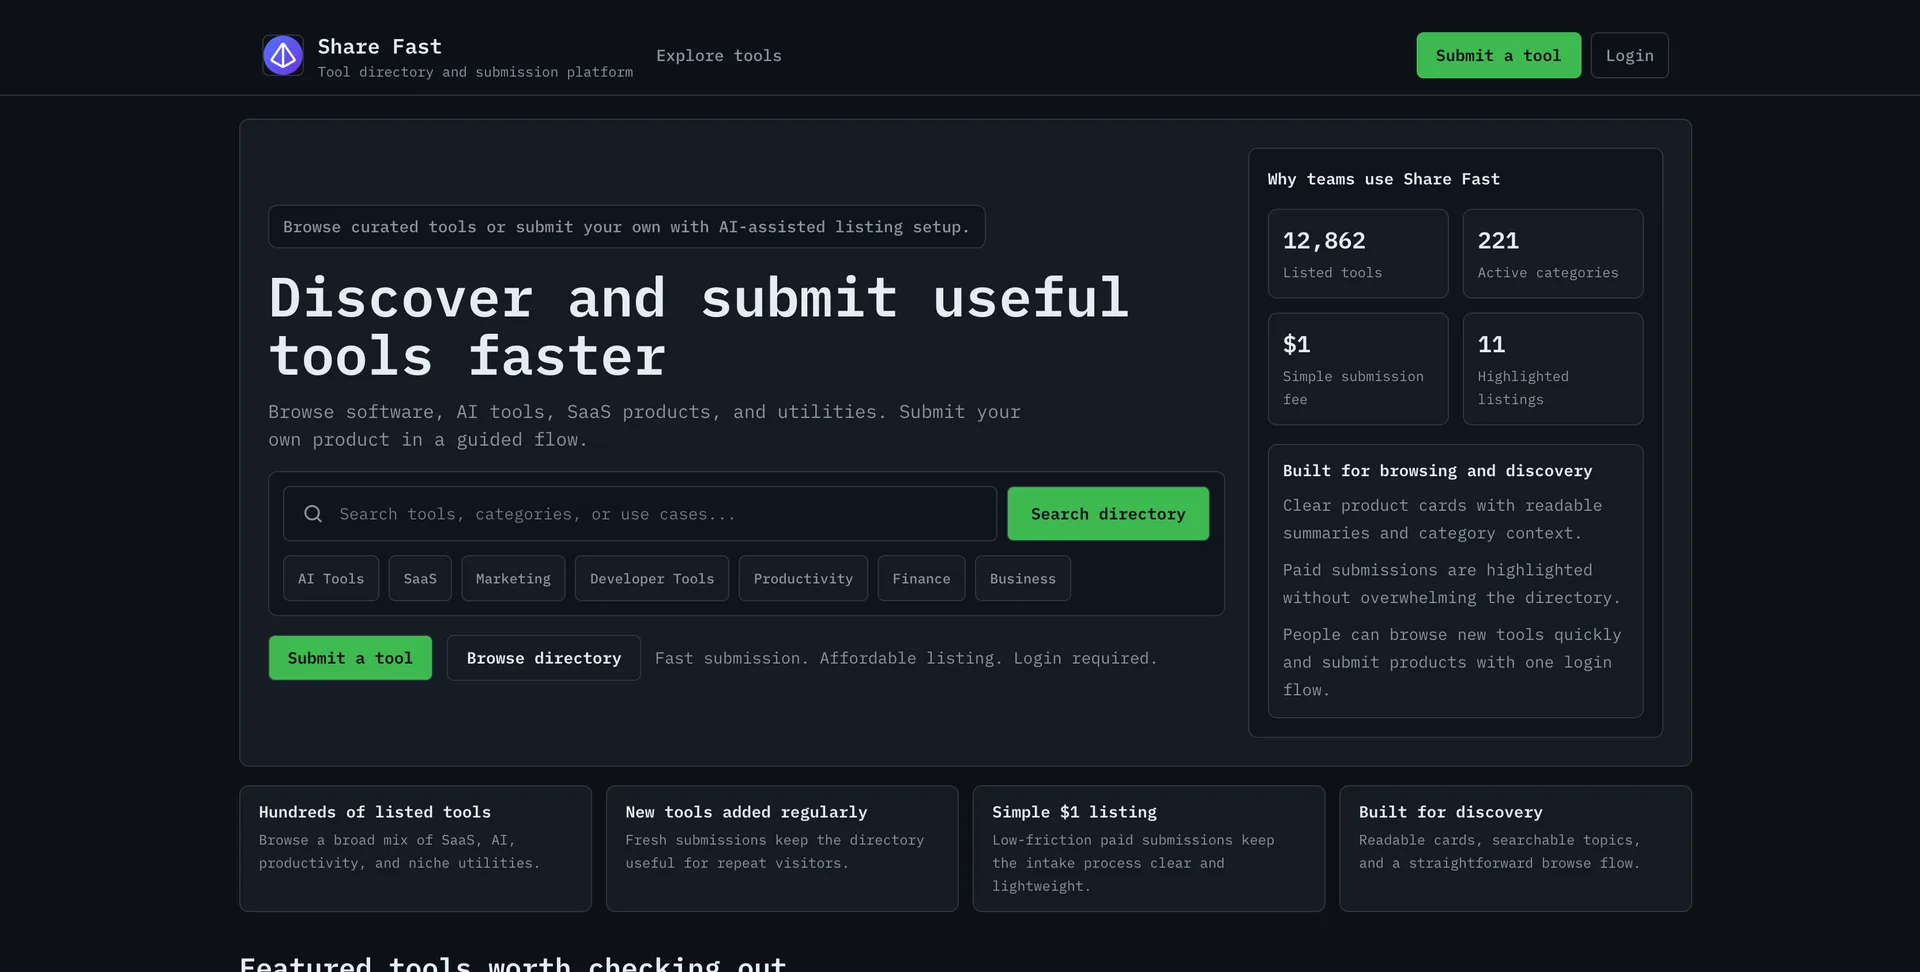Image resolution: width=1920 pixels, height=972 pixels.
Task: Click the Hundreds of listed tools card
Action: click(x=415, y=849)
